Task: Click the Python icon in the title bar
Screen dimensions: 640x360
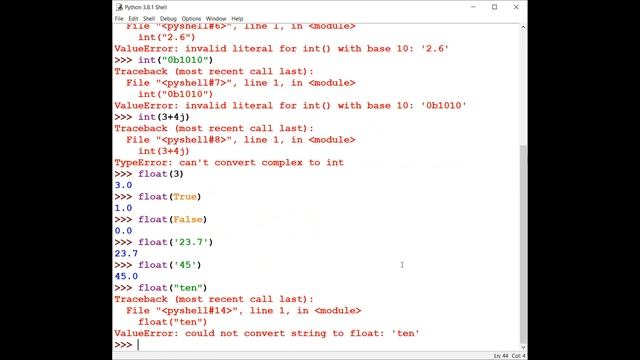Action: point(119,7)
